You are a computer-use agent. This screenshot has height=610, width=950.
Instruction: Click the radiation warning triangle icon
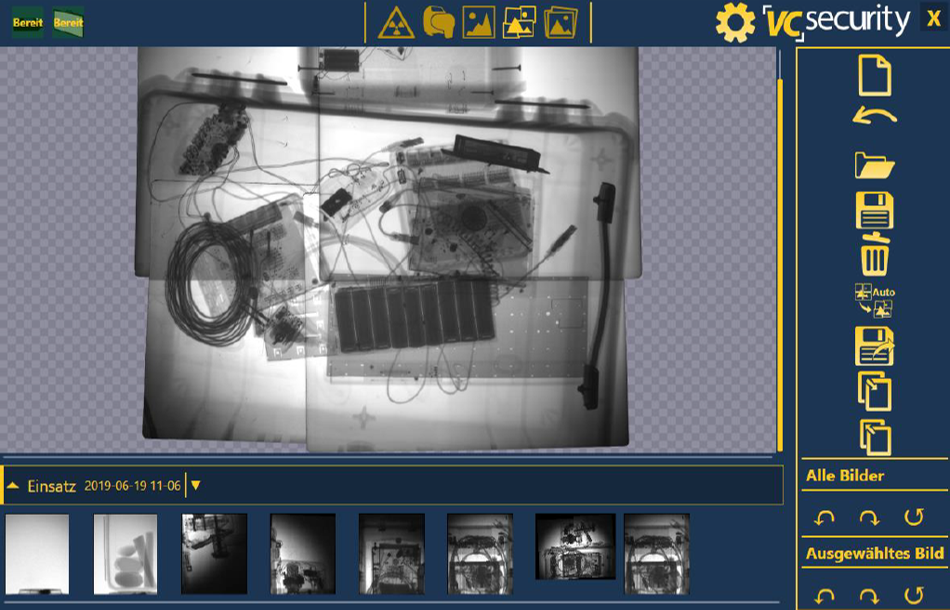396,23
